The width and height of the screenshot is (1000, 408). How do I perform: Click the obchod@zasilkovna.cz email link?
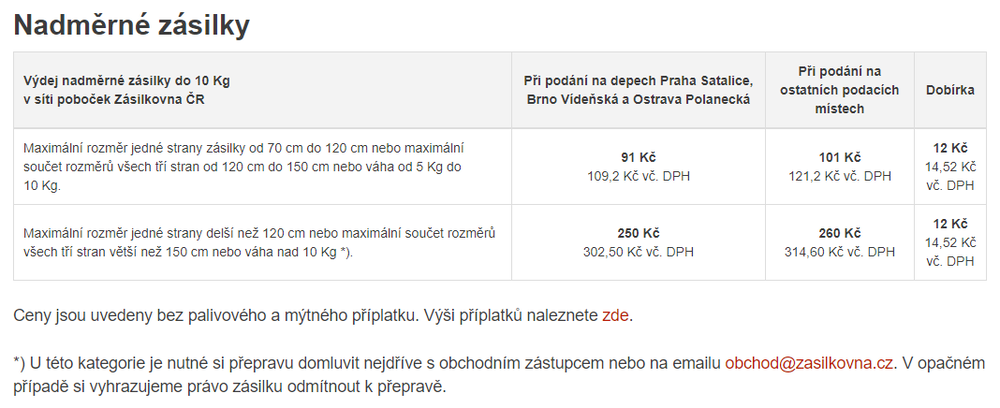(810, 363)
